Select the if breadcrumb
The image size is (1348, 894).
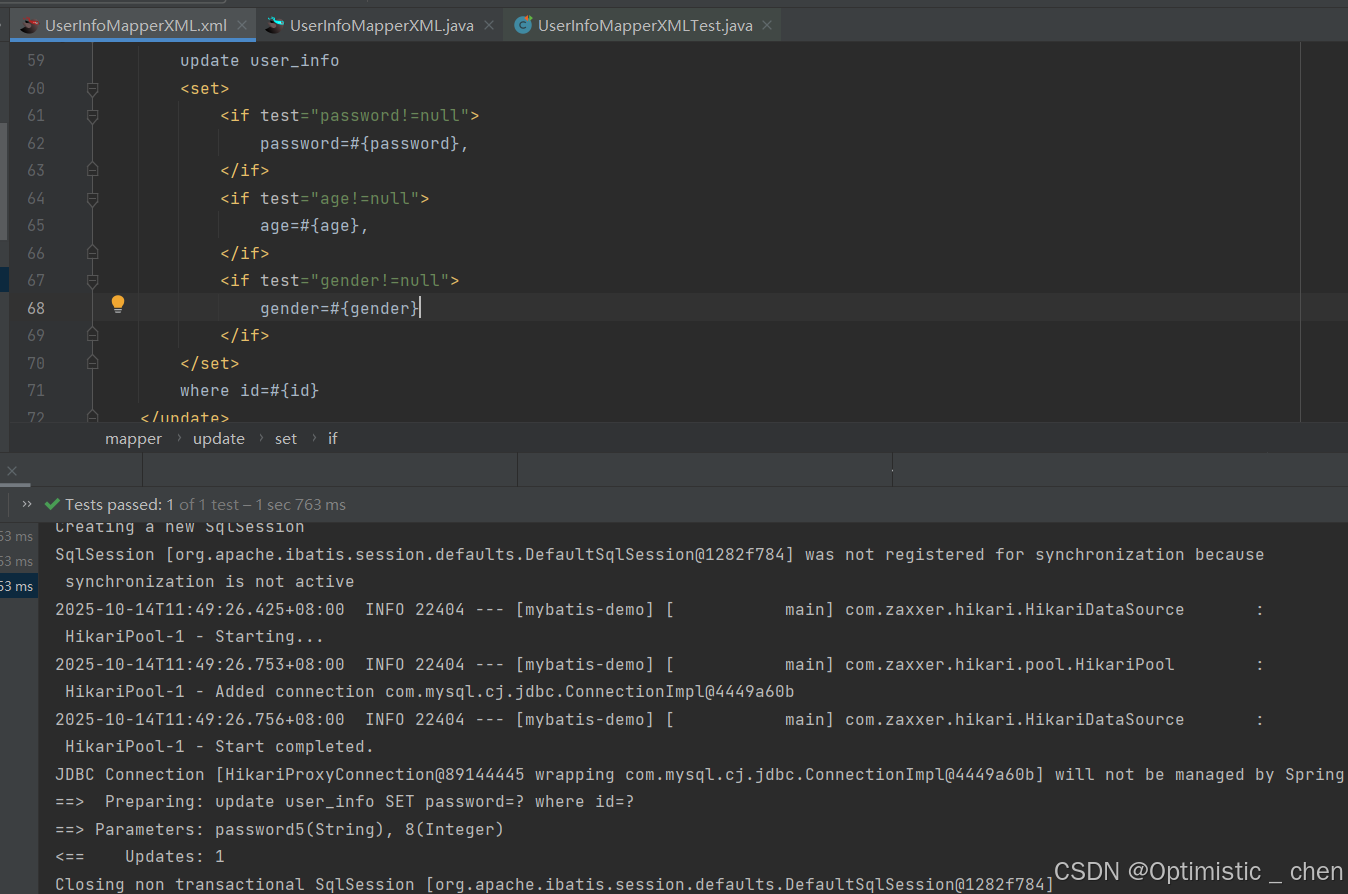333,438
